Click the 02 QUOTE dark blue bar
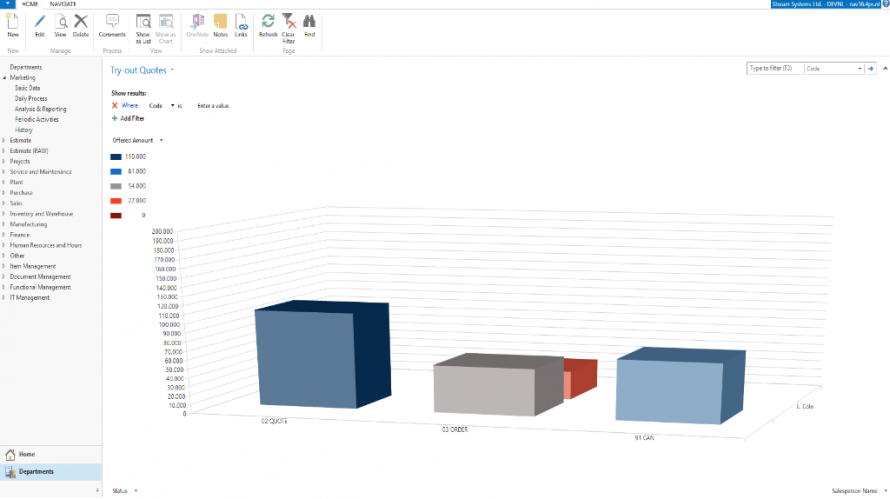 pos(322,355)
